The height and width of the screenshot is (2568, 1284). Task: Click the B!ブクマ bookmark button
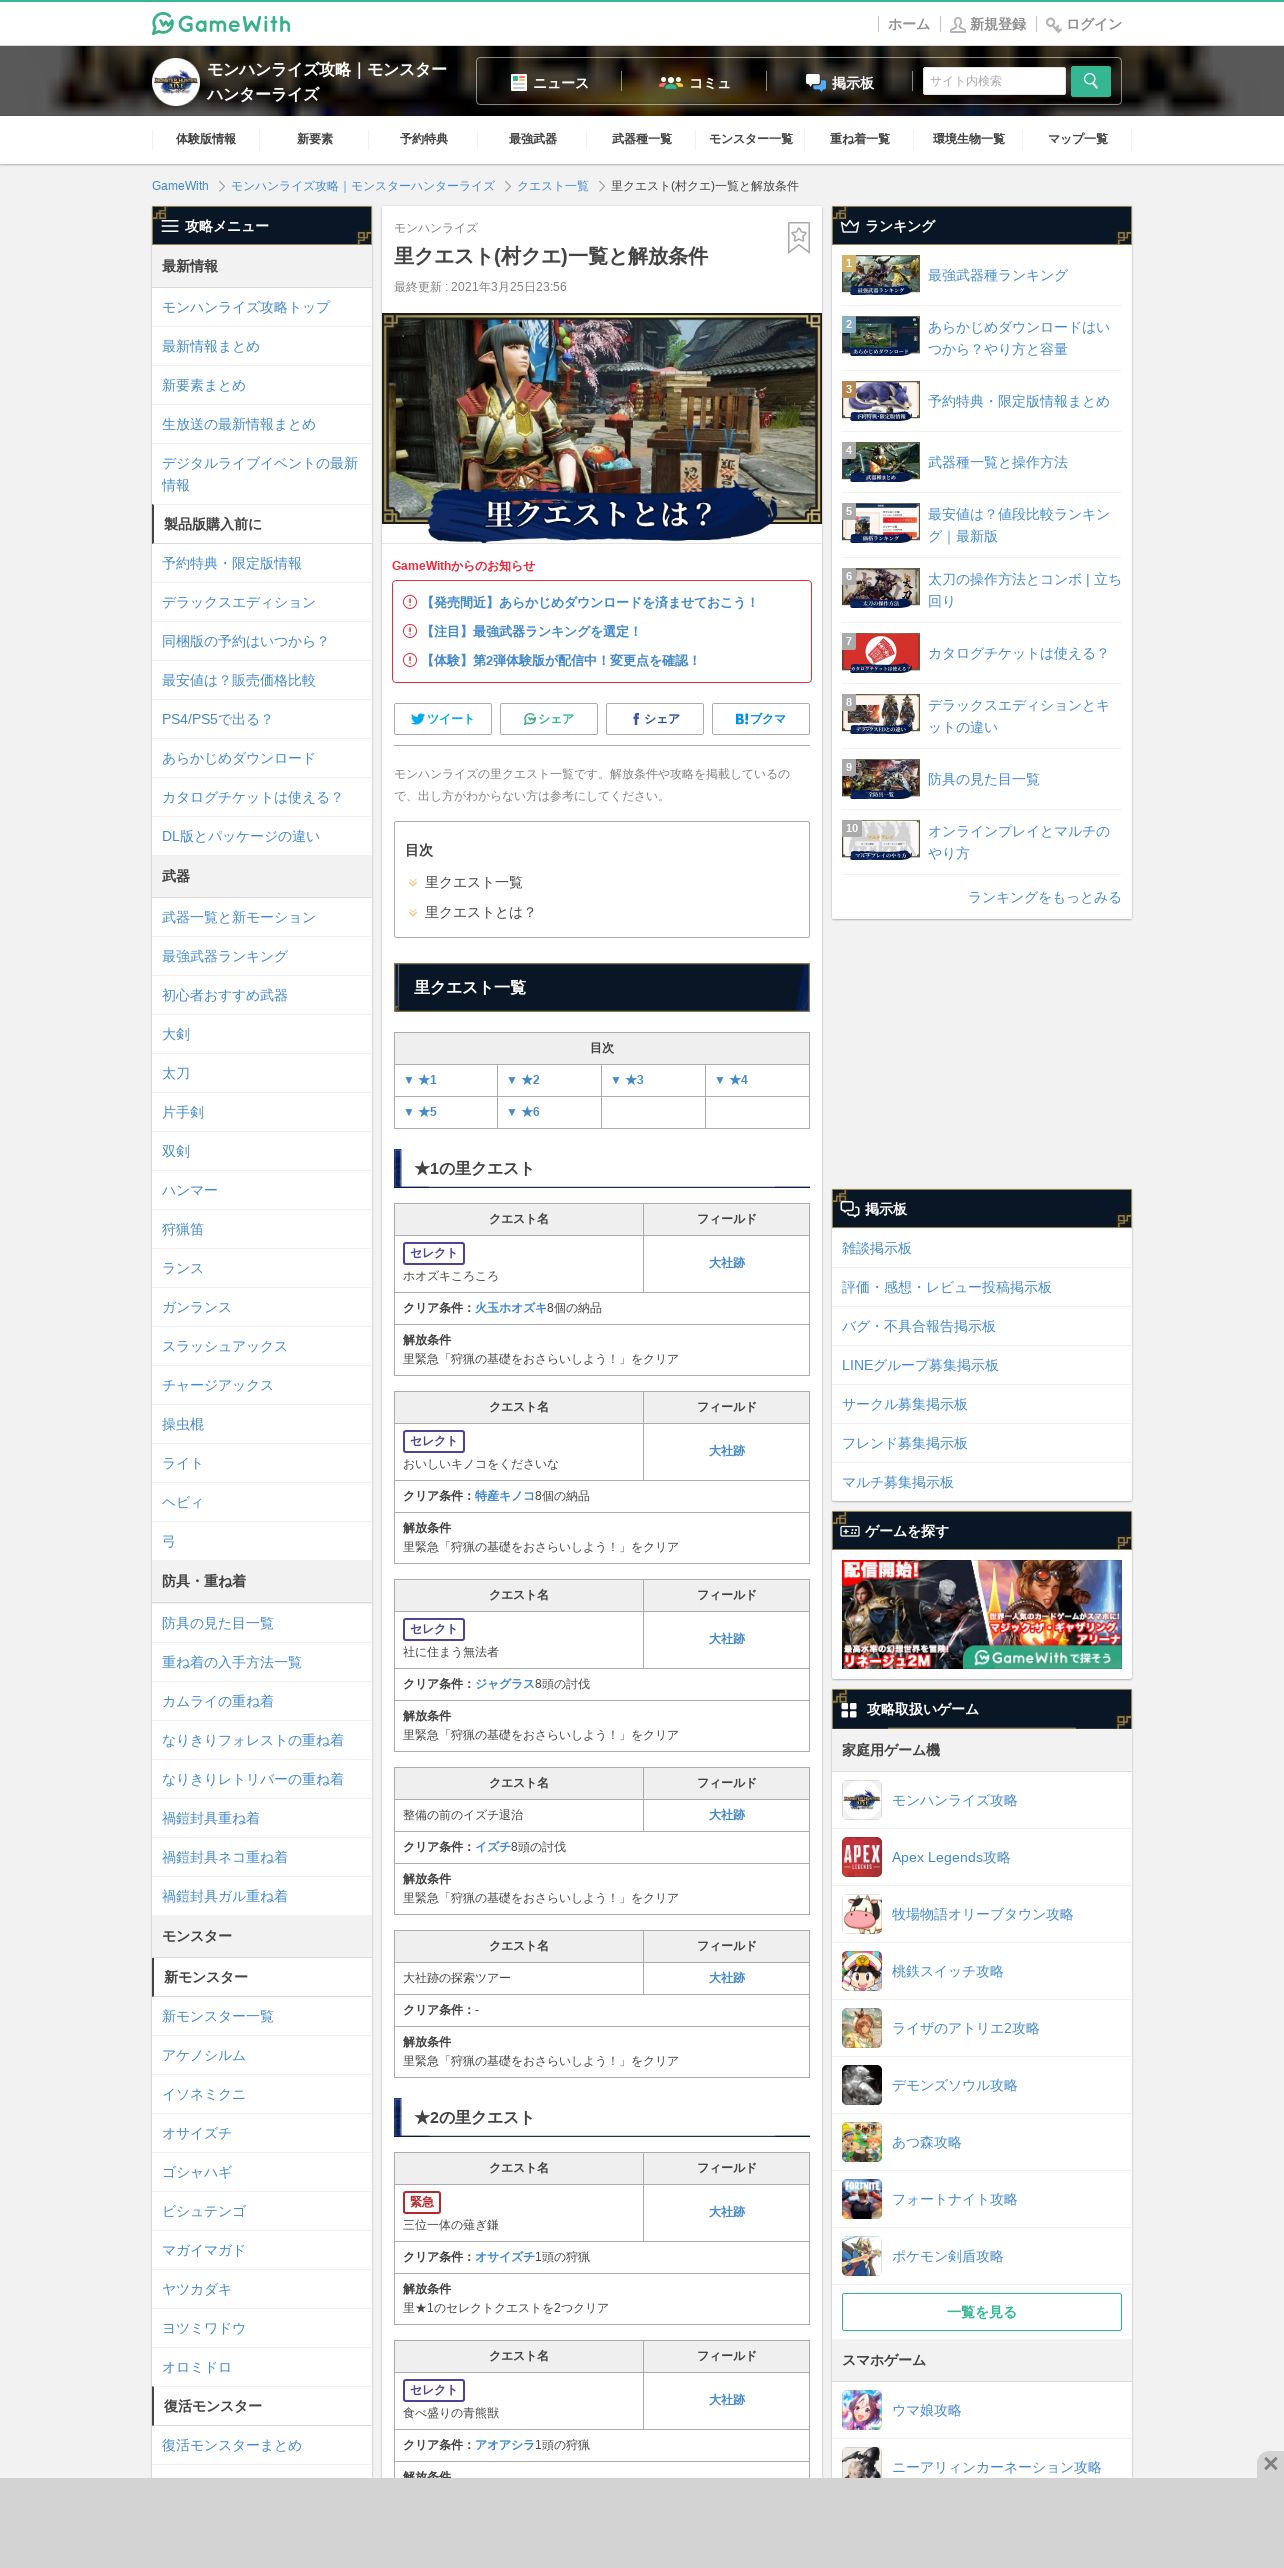[761, 719]
